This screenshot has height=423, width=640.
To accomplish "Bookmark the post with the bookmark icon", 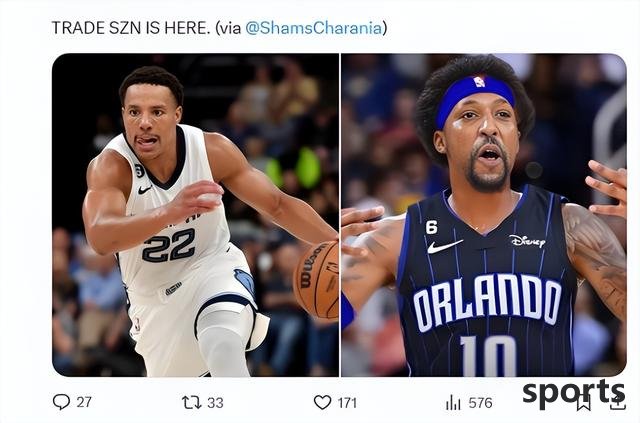I will click(x=583, y=403).
